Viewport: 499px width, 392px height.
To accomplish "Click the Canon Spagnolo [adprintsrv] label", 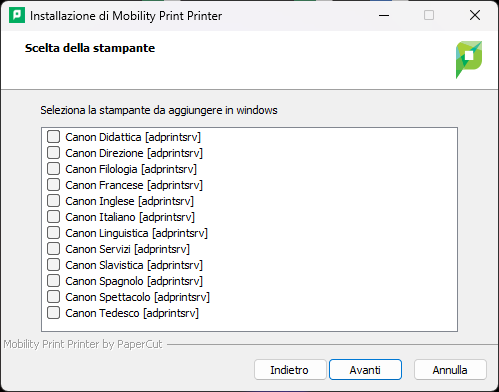I will pyautogui.click(x=134, y=281).
